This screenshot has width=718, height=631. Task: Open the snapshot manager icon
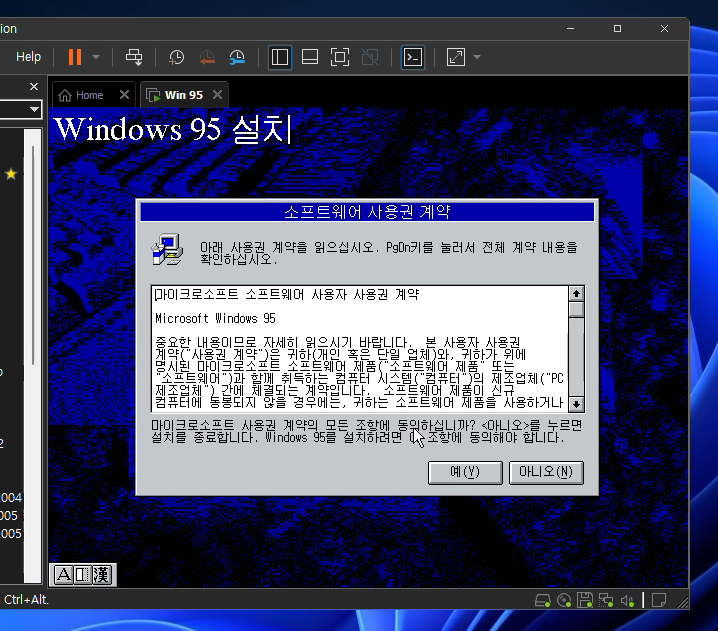coord(237,57)
